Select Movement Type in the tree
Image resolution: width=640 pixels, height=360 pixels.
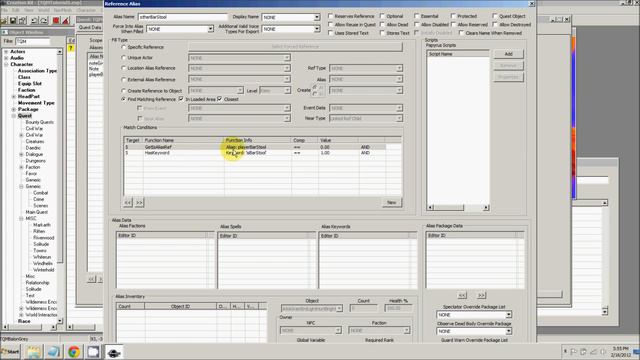36,103
